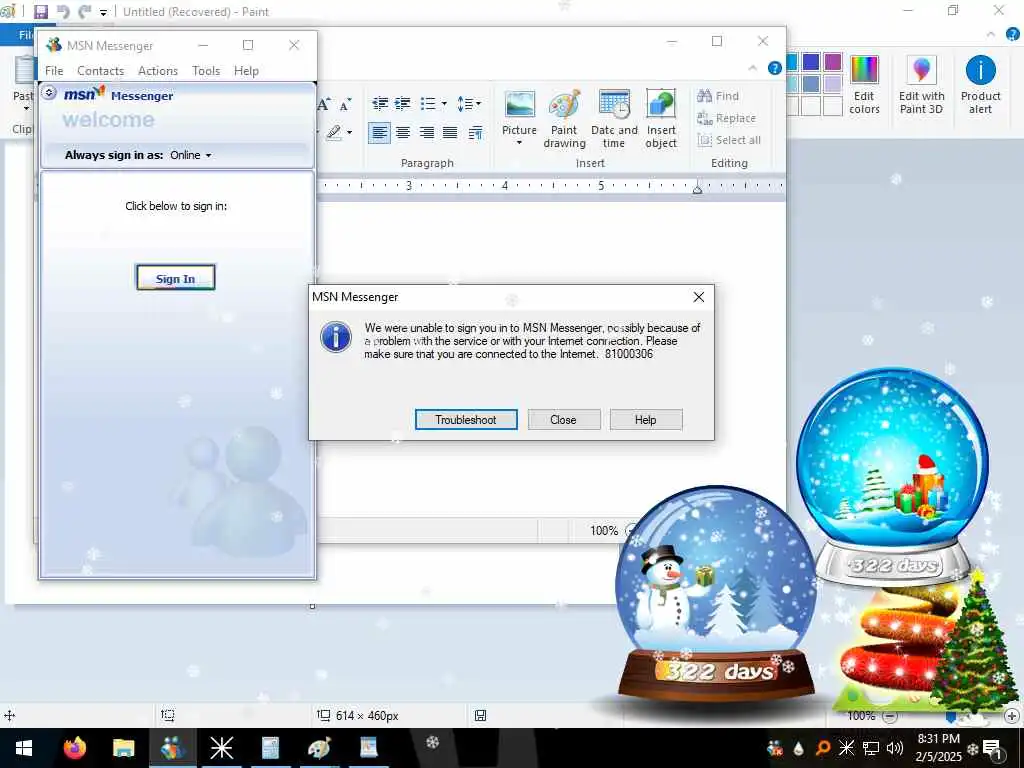
Task: Toggle Justify alignment in WordPad
Action: pyautogui.click(x=450, y=133)
